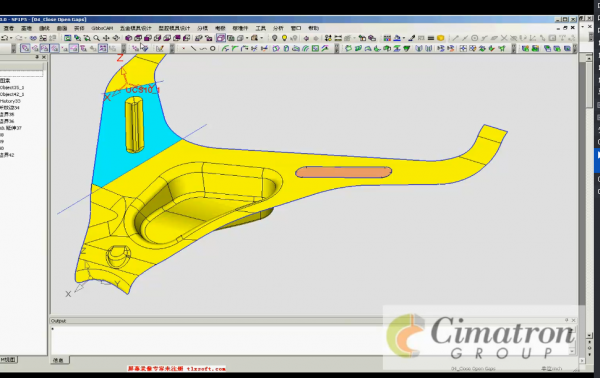600x378 pixels.
Task: Select the Object42_1 tree entry
Action: (x=12, y=94)
